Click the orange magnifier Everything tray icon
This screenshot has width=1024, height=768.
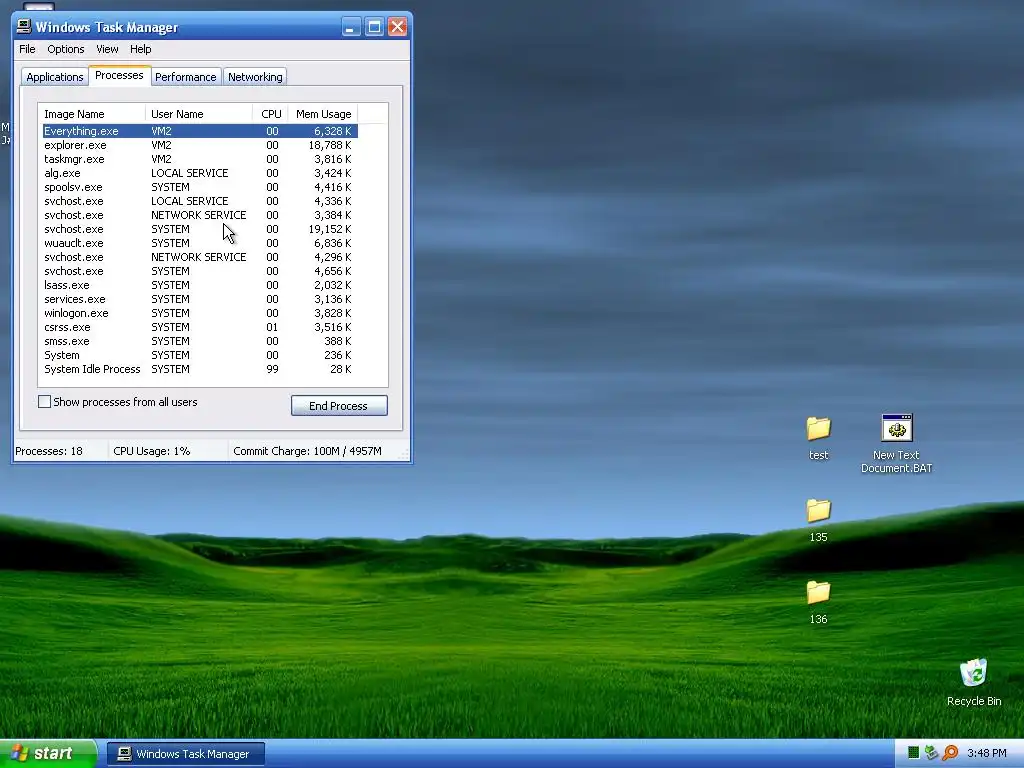[950, 753]
